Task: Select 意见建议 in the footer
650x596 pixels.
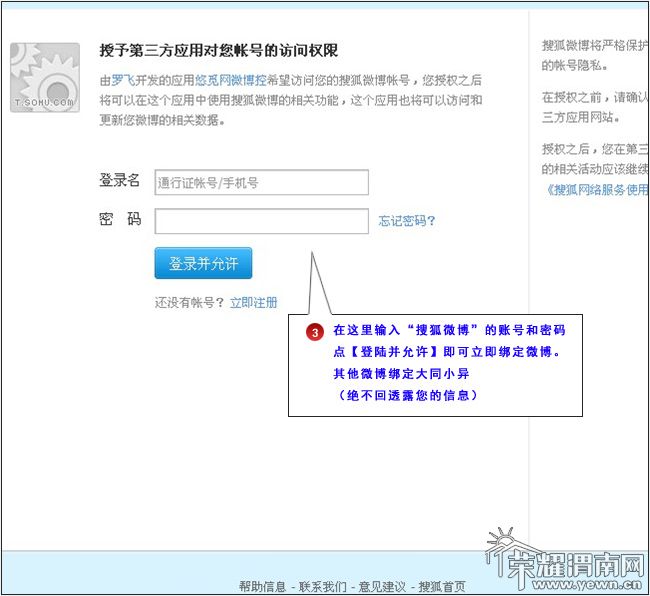Action: 382,586
